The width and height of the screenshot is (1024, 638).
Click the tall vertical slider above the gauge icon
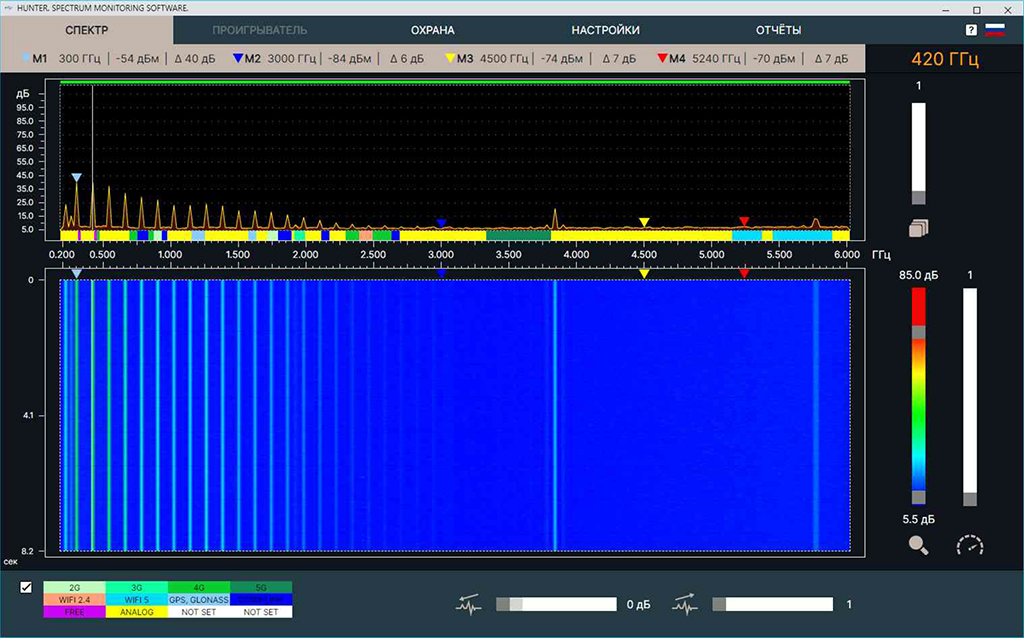point(970,397)
